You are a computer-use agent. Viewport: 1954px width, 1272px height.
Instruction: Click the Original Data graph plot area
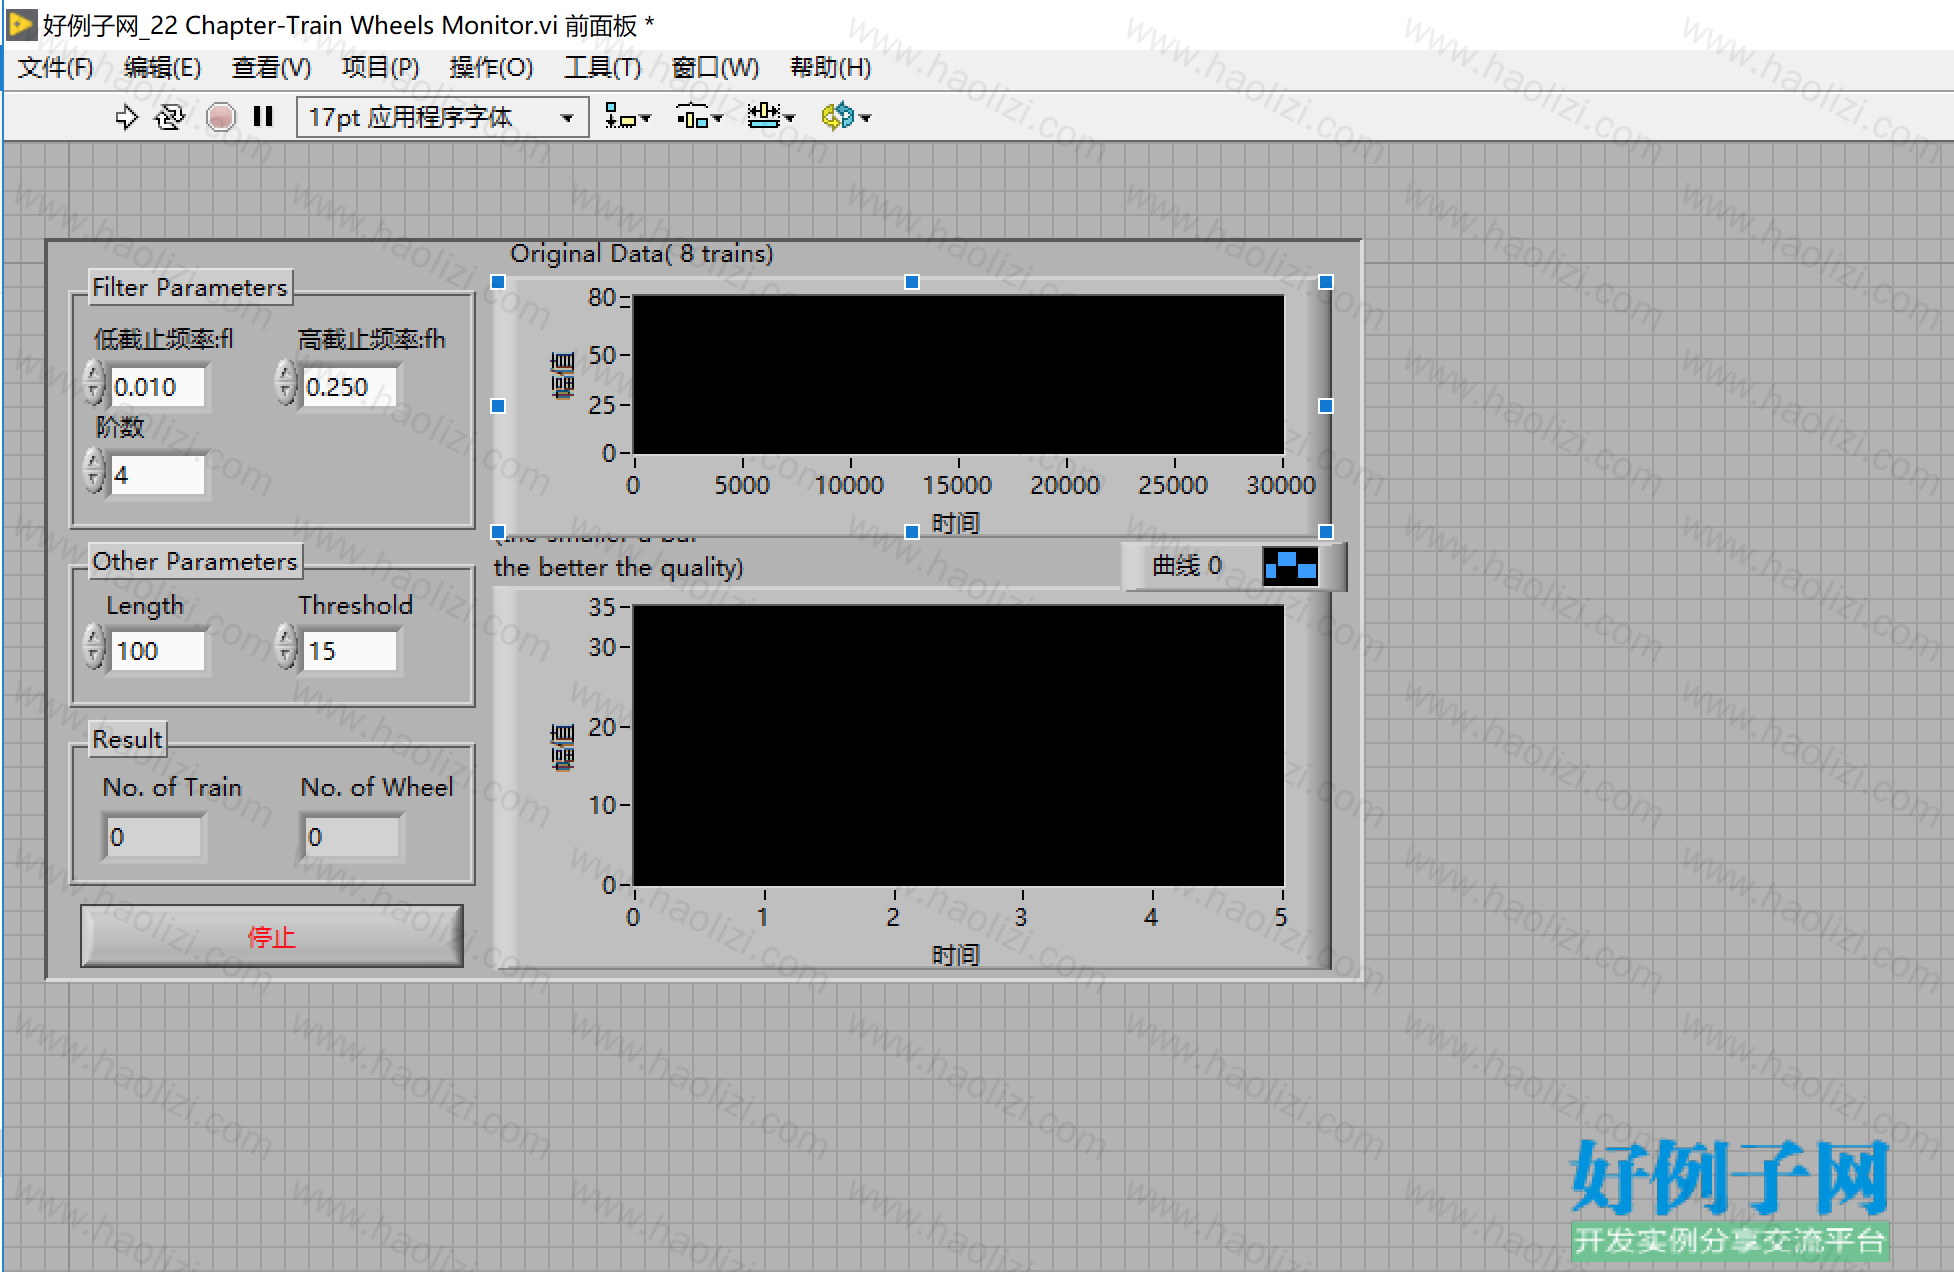959,374
